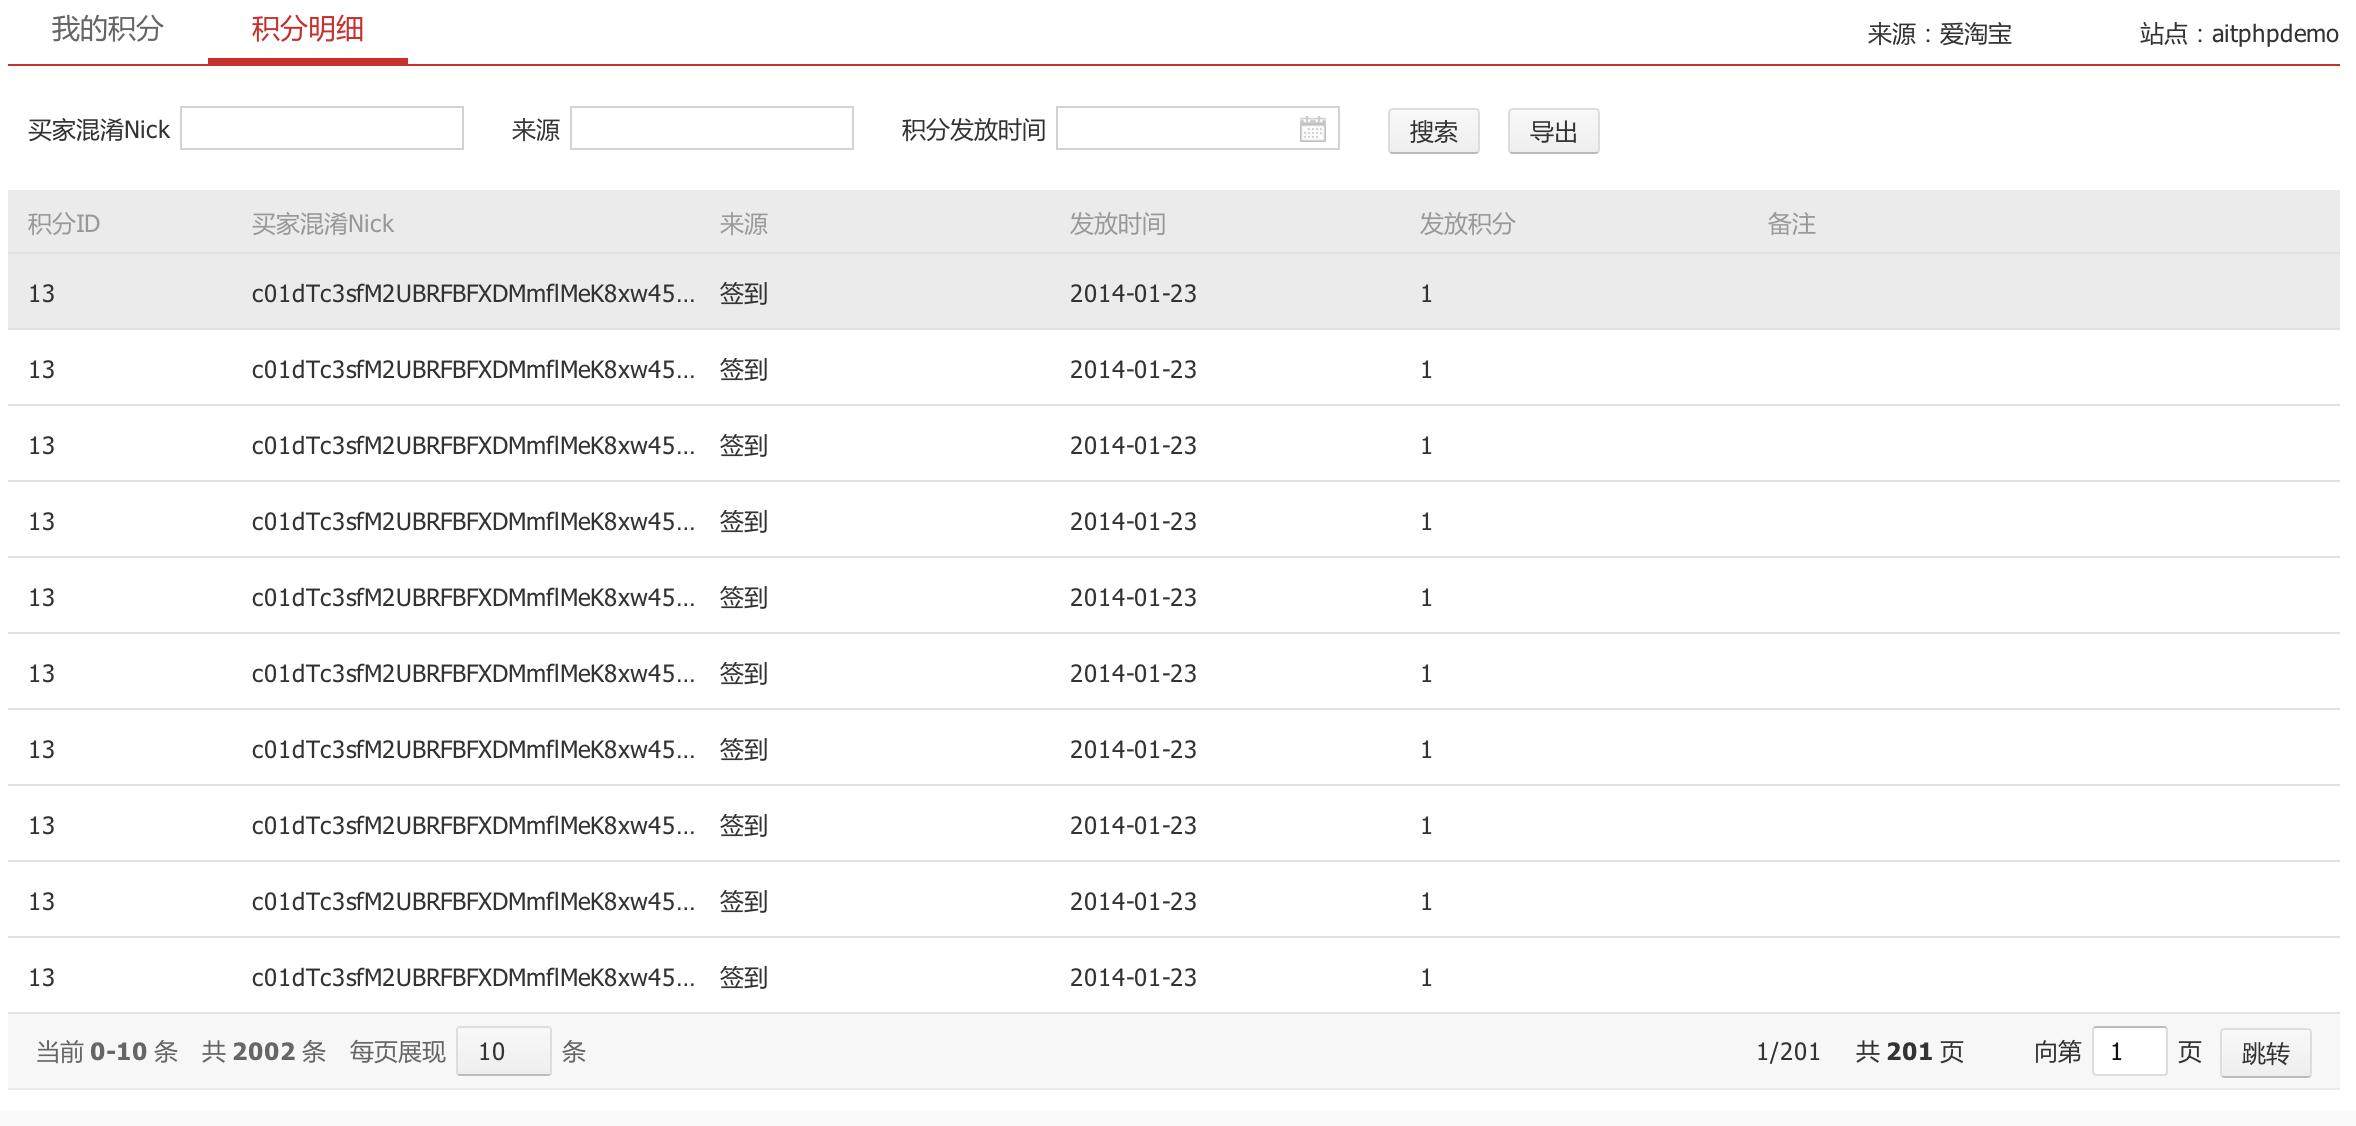Click the 买家混淆Nick column header
This screenshot has height=1126, width=2356.
coord(322,223)
